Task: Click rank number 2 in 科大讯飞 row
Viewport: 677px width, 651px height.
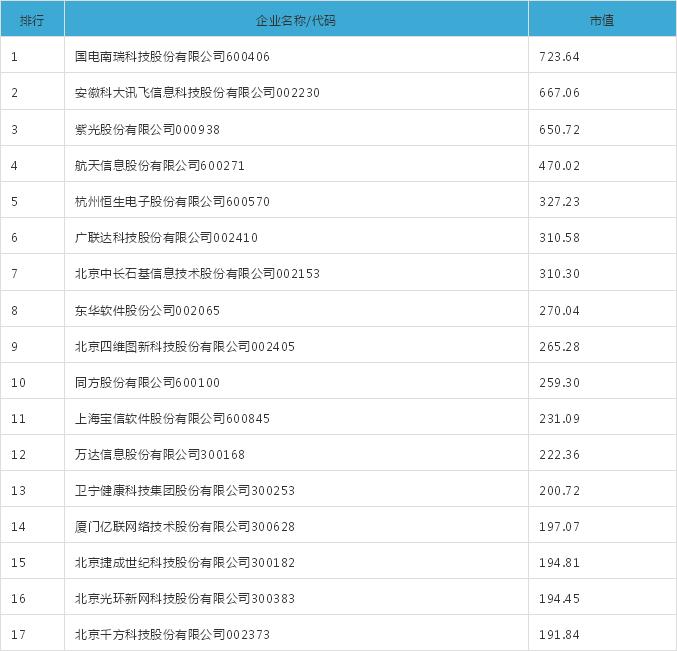Action: 15,93
